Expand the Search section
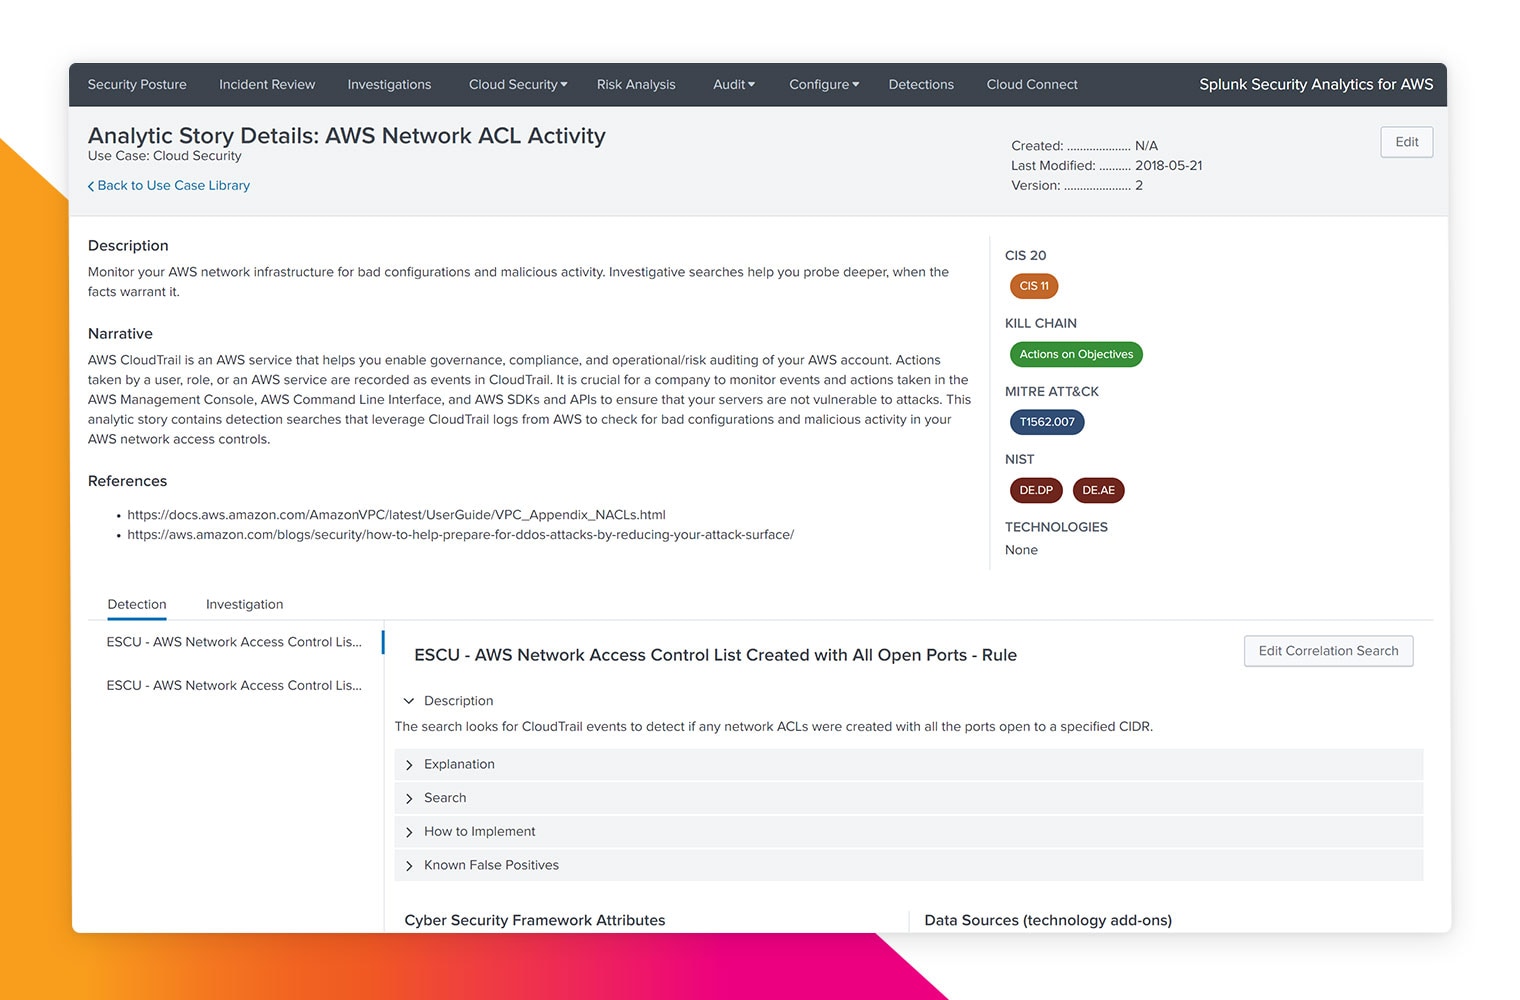1520x1000 pixels. tap(908, 798)
